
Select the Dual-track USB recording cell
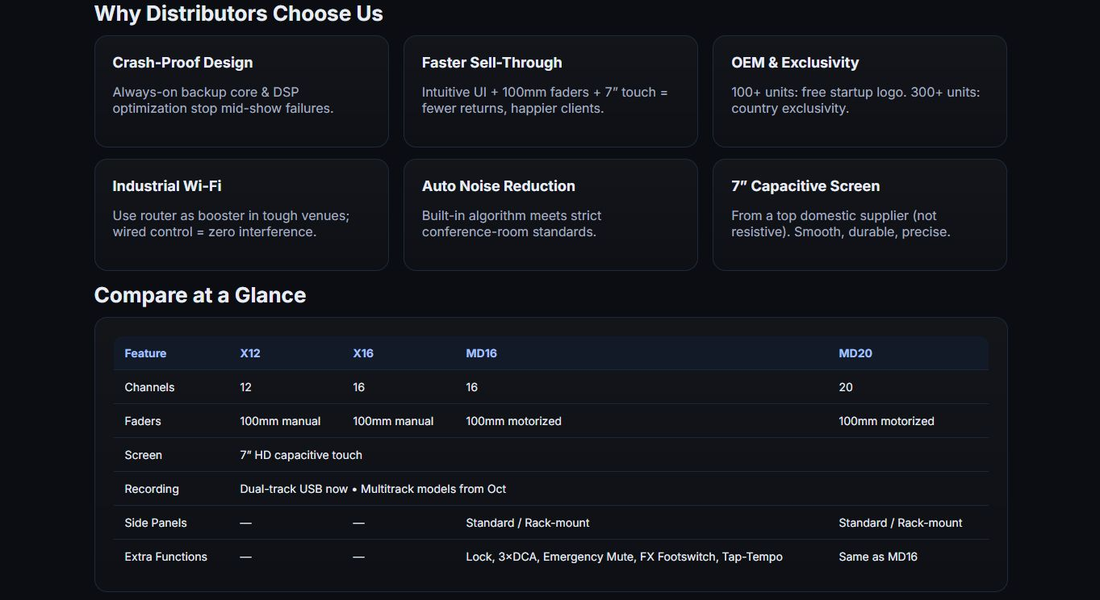tap(373, 489)
